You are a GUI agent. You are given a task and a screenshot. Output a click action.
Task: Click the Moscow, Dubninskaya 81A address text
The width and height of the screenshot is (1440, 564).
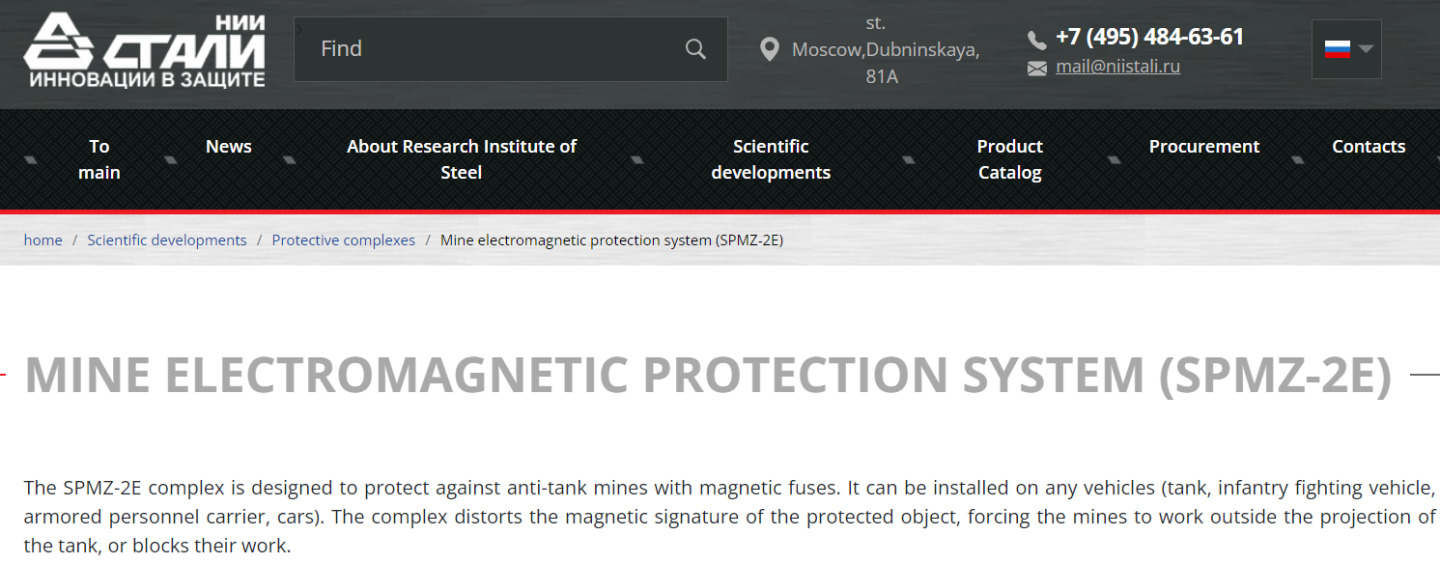click(884, 49)
